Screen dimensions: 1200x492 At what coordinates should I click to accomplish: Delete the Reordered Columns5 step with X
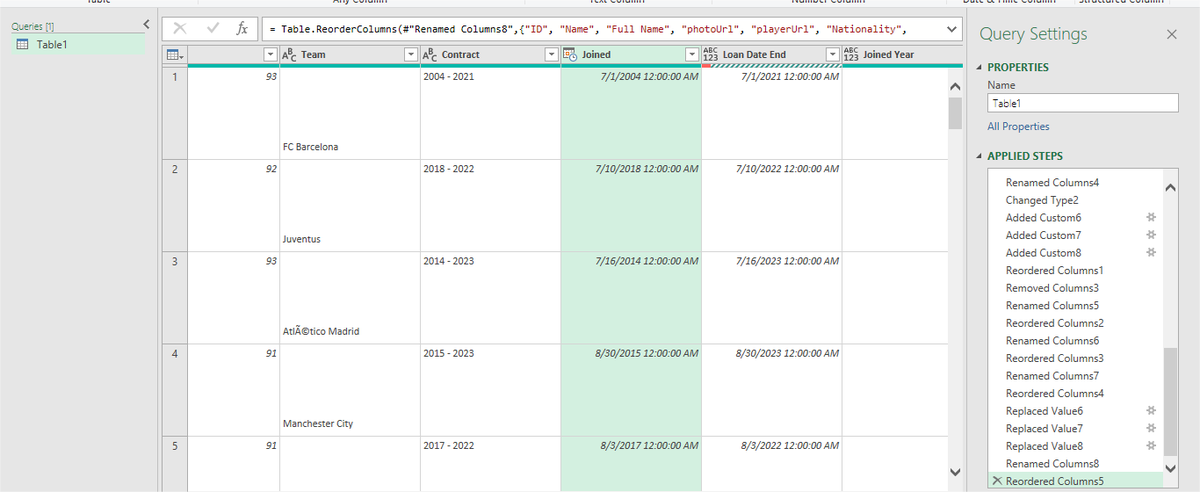pyautogui.click(x=996, y=482)
